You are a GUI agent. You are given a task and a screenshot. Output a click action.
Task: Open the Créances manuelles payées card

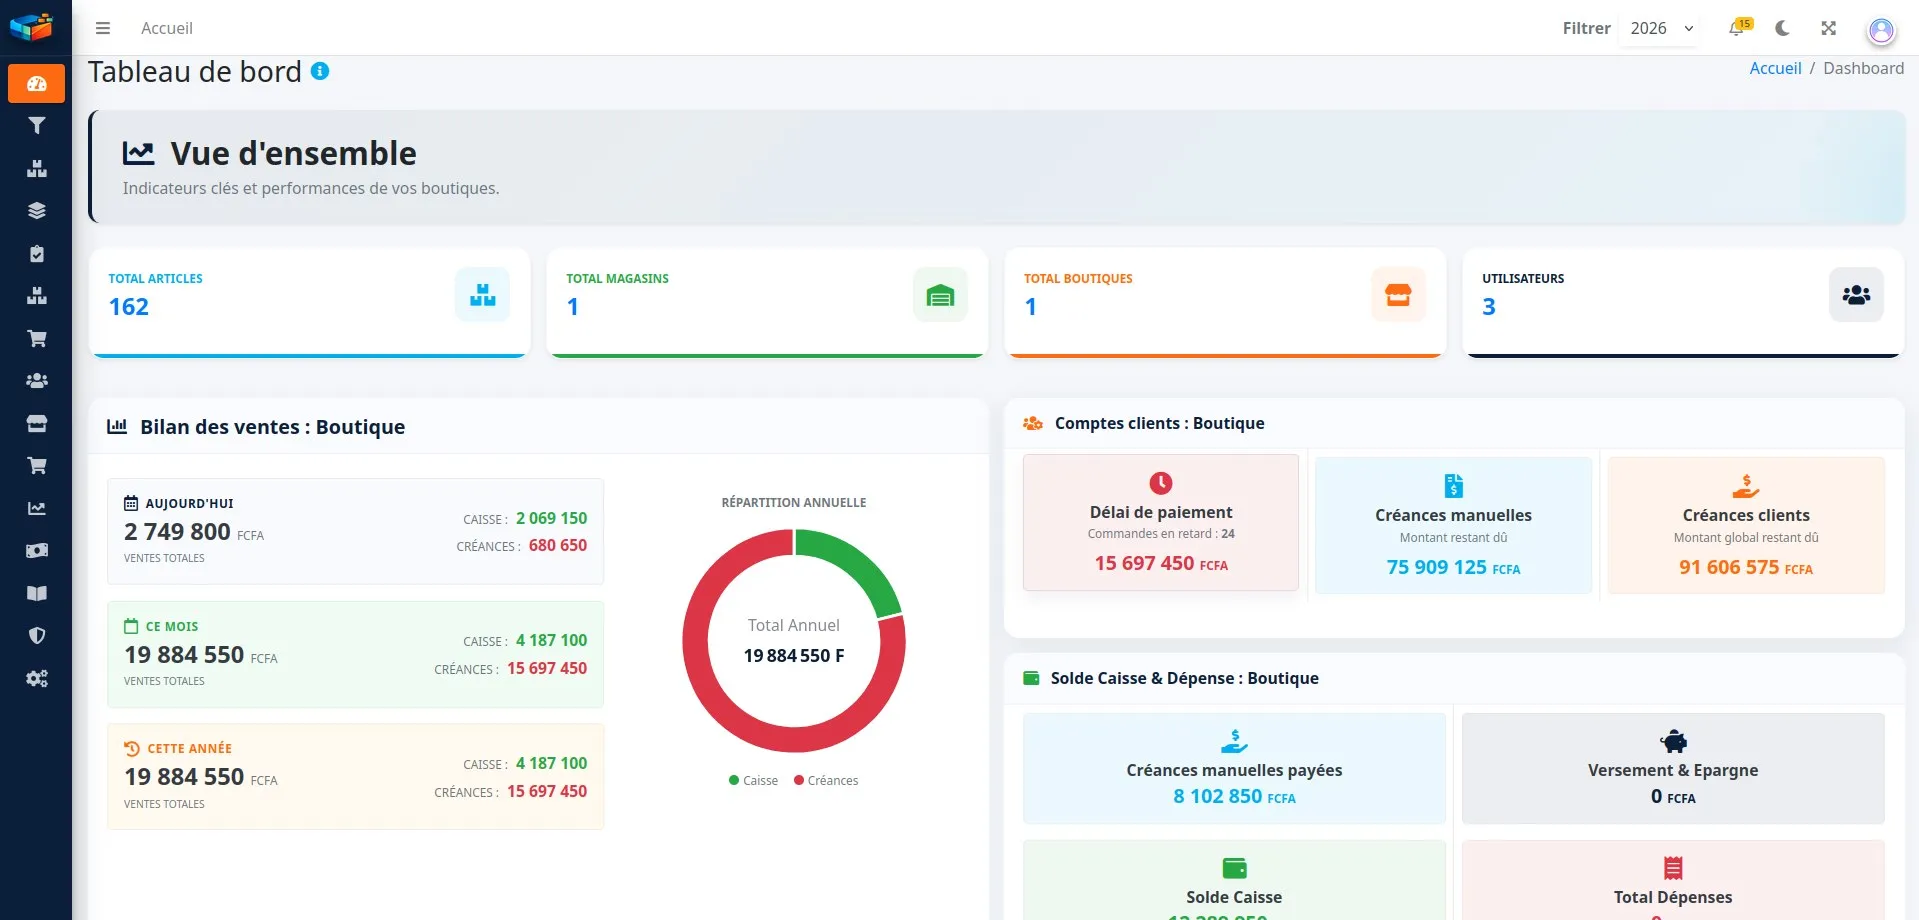point(1234,768)
